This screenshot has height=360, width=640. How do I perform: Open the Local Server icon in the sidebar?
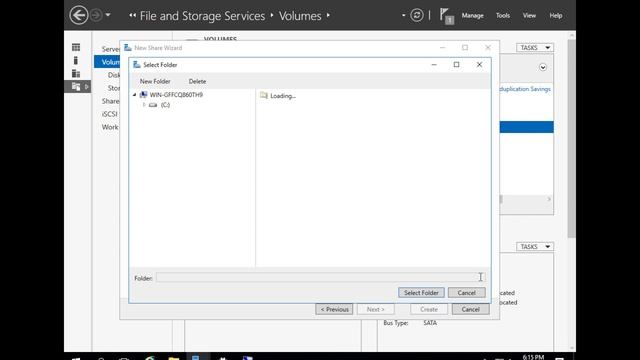(76, 60)
